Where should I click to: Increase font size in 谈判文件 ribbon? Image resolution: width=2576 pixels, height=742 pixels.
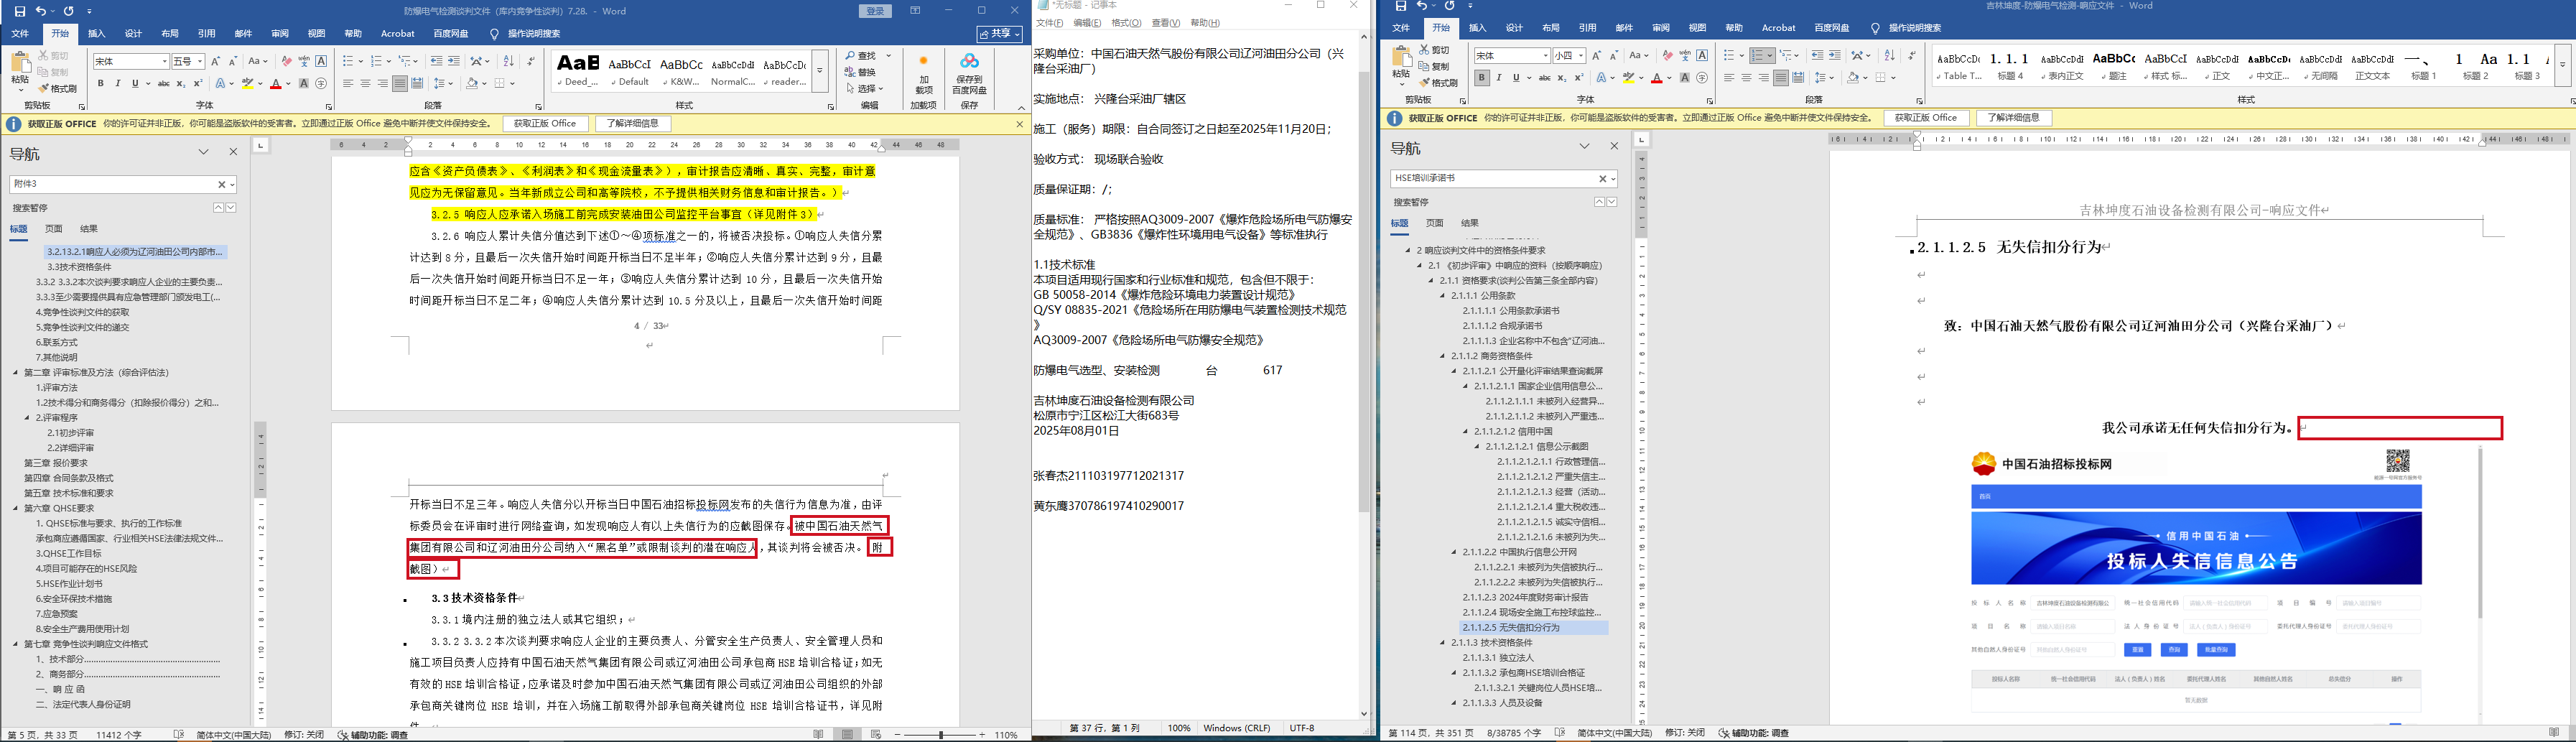click(x=215, y=61)
